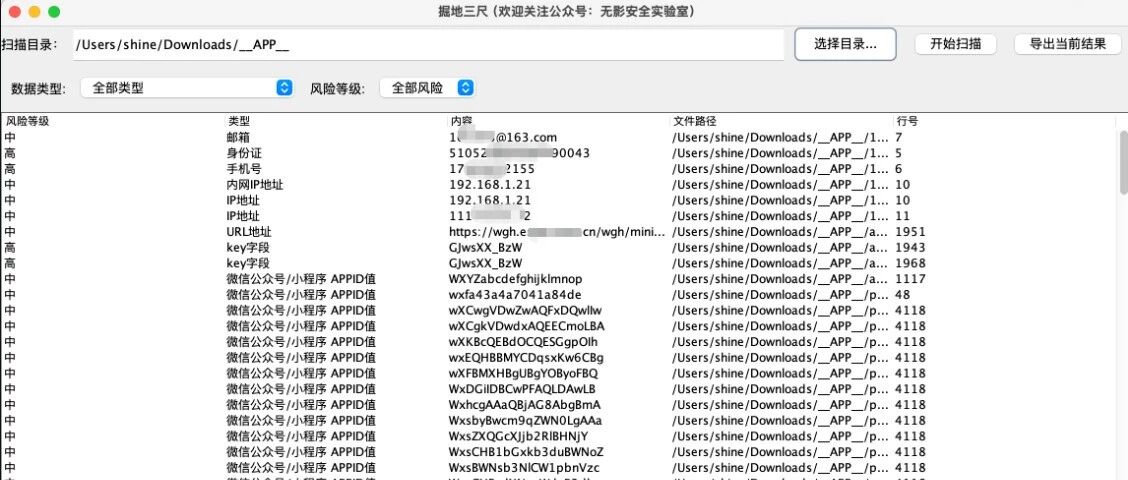Select the wXKBcQEBdOCQESGgpOlh value
This screenshot has height=480, width=1128.
tap(523, 343)
